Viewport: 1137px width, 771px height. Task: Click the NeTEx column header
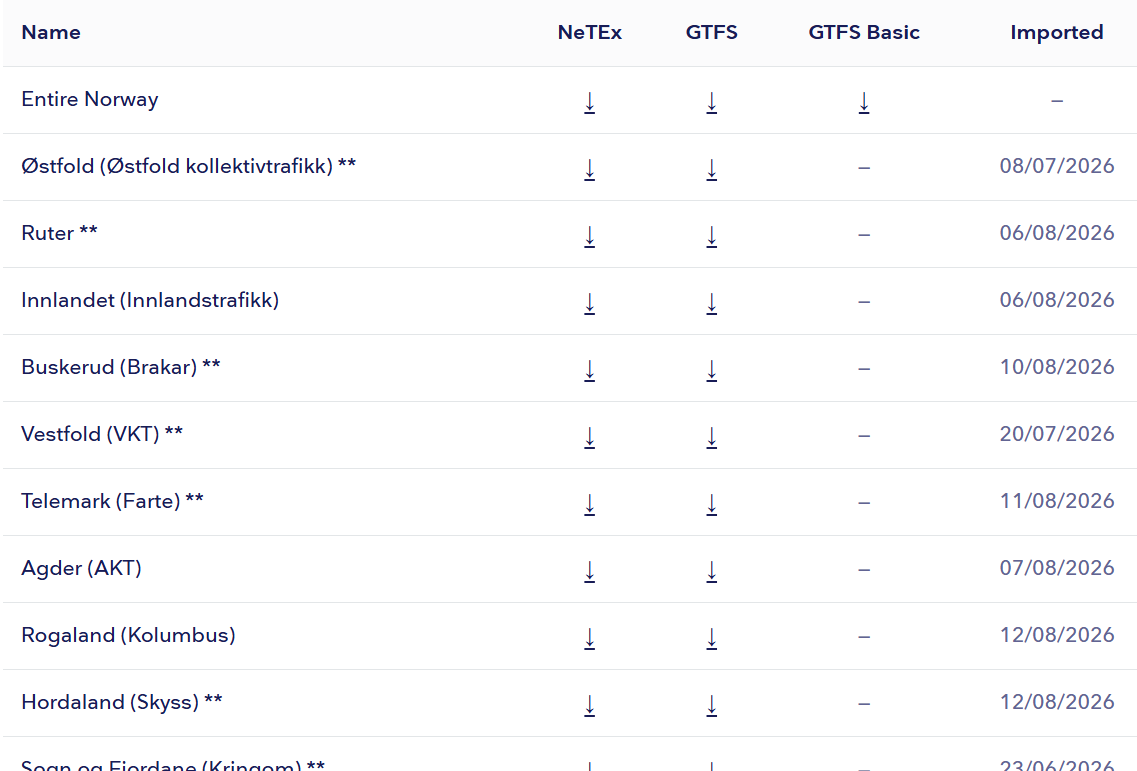coord(590,33)
